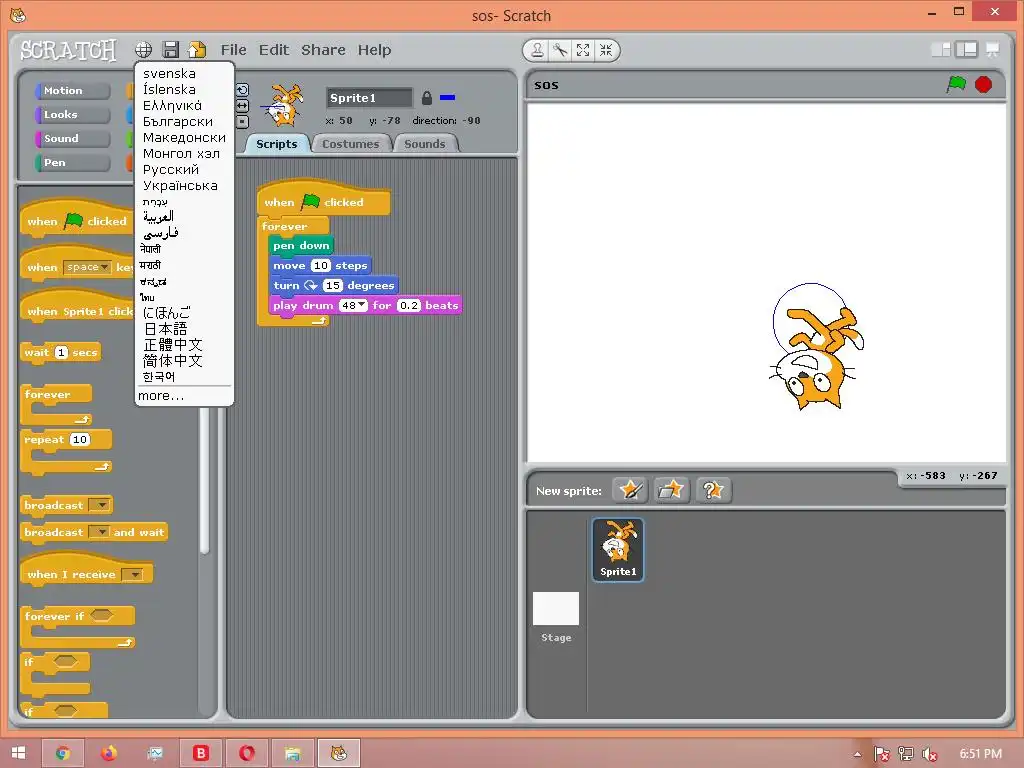Choose Українська from language list

click(180, 185)
